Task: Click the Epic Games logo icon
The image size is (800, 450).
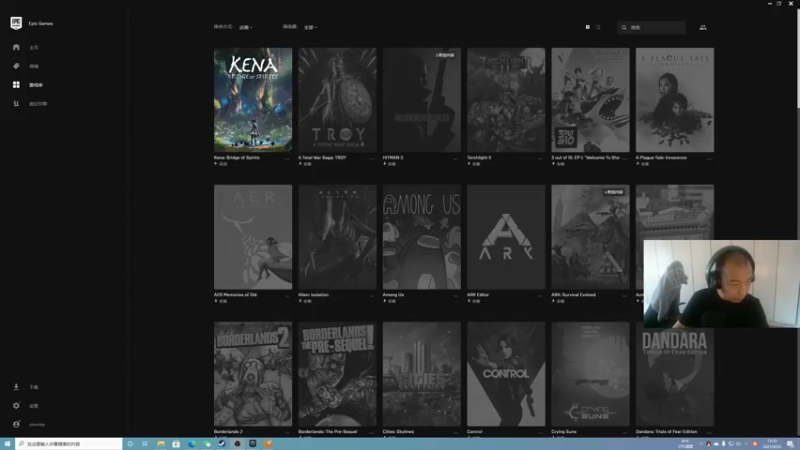Action: tap(16, 23)
